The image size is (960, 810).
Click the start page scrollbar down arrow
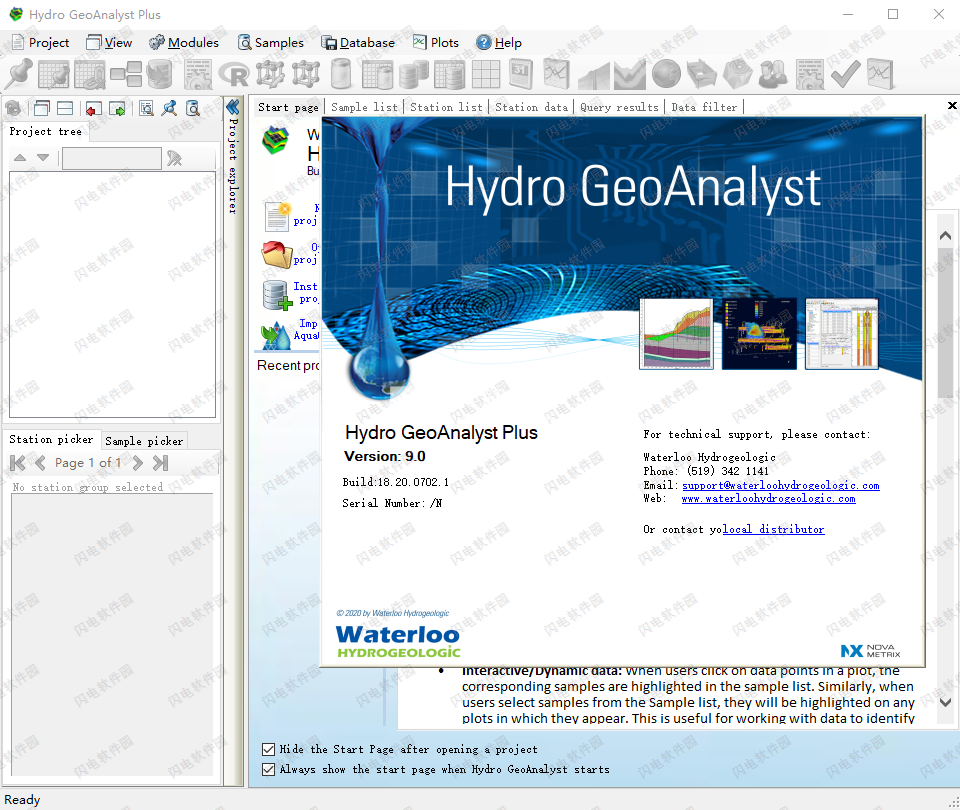pyautogui.click(x=945, y=702)
